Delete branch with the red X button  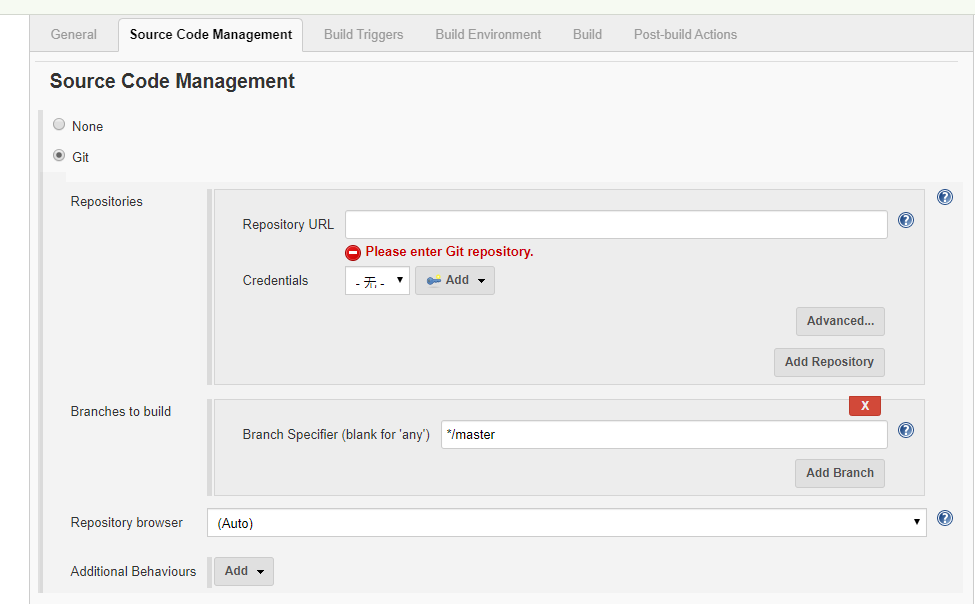tap(865, 406)
